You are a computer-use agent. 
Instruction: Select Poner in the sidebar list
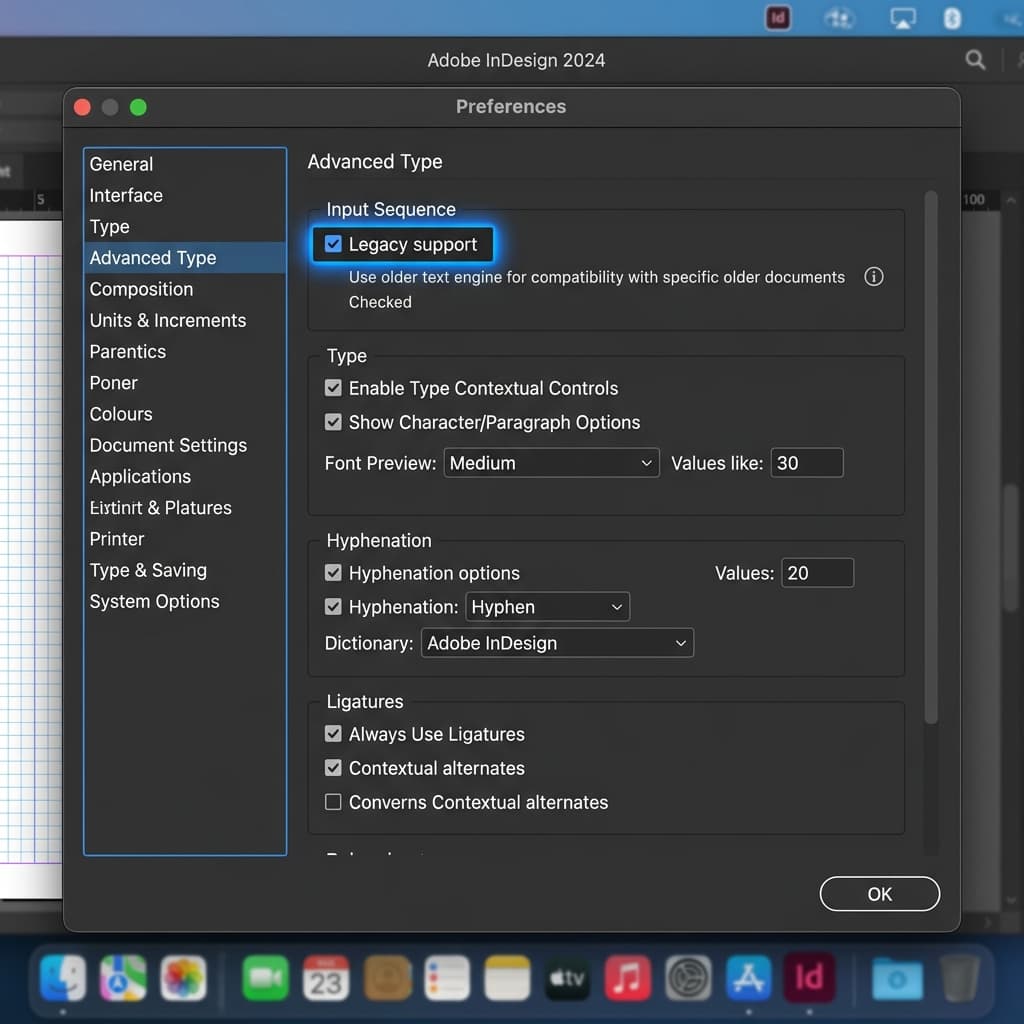185,383
